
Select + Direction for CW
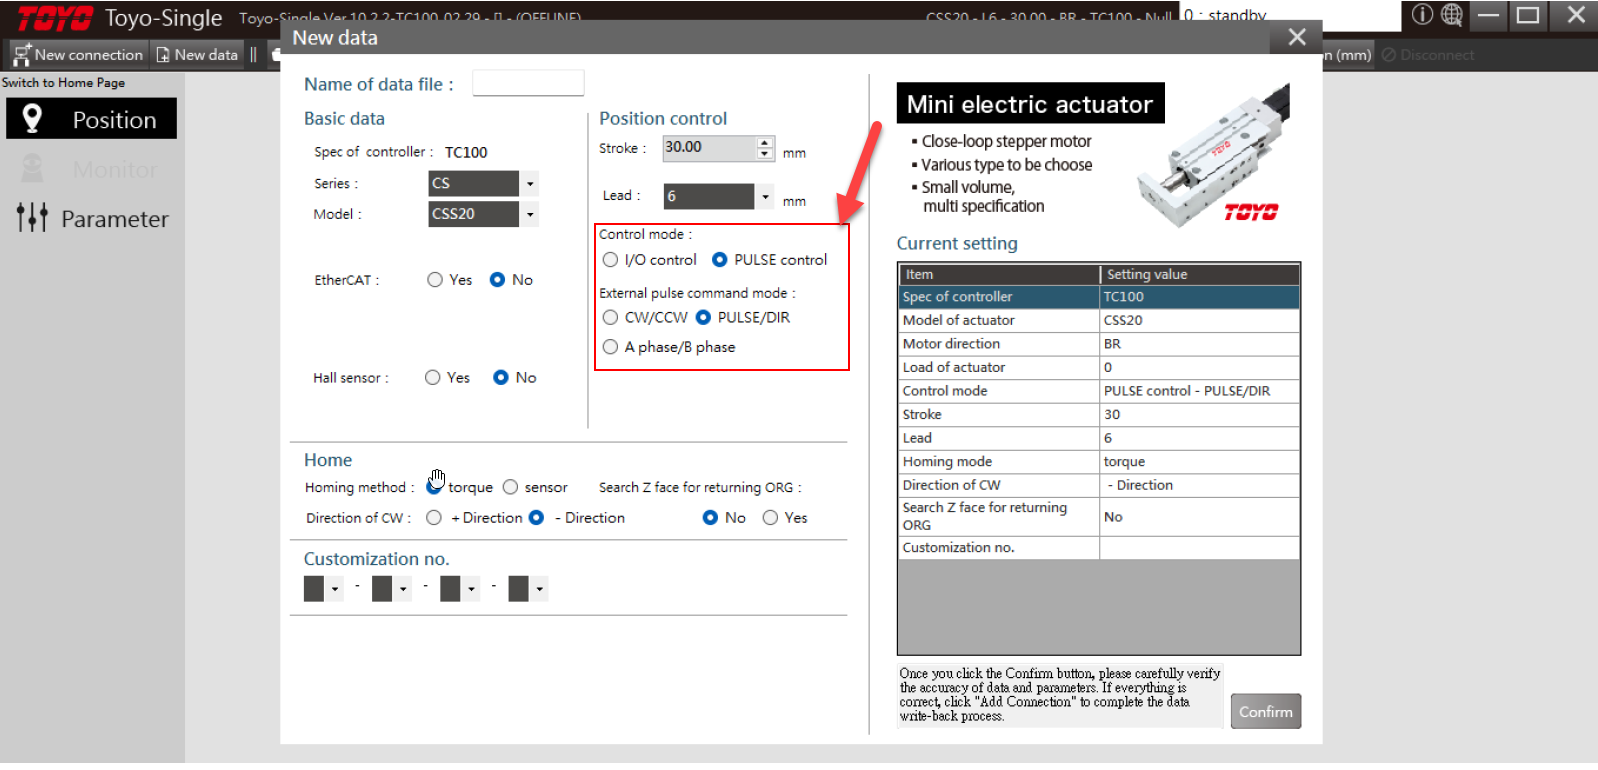(434, 518)
